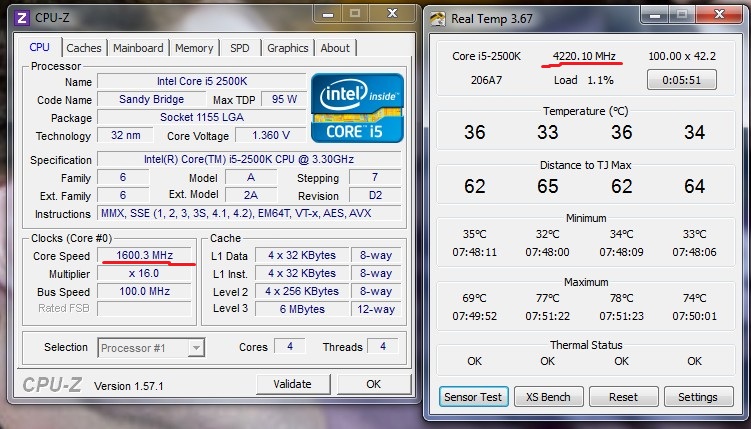751x429 pixels.
Task: Close the CPU-Z window
Action: [x=393, y=14]
